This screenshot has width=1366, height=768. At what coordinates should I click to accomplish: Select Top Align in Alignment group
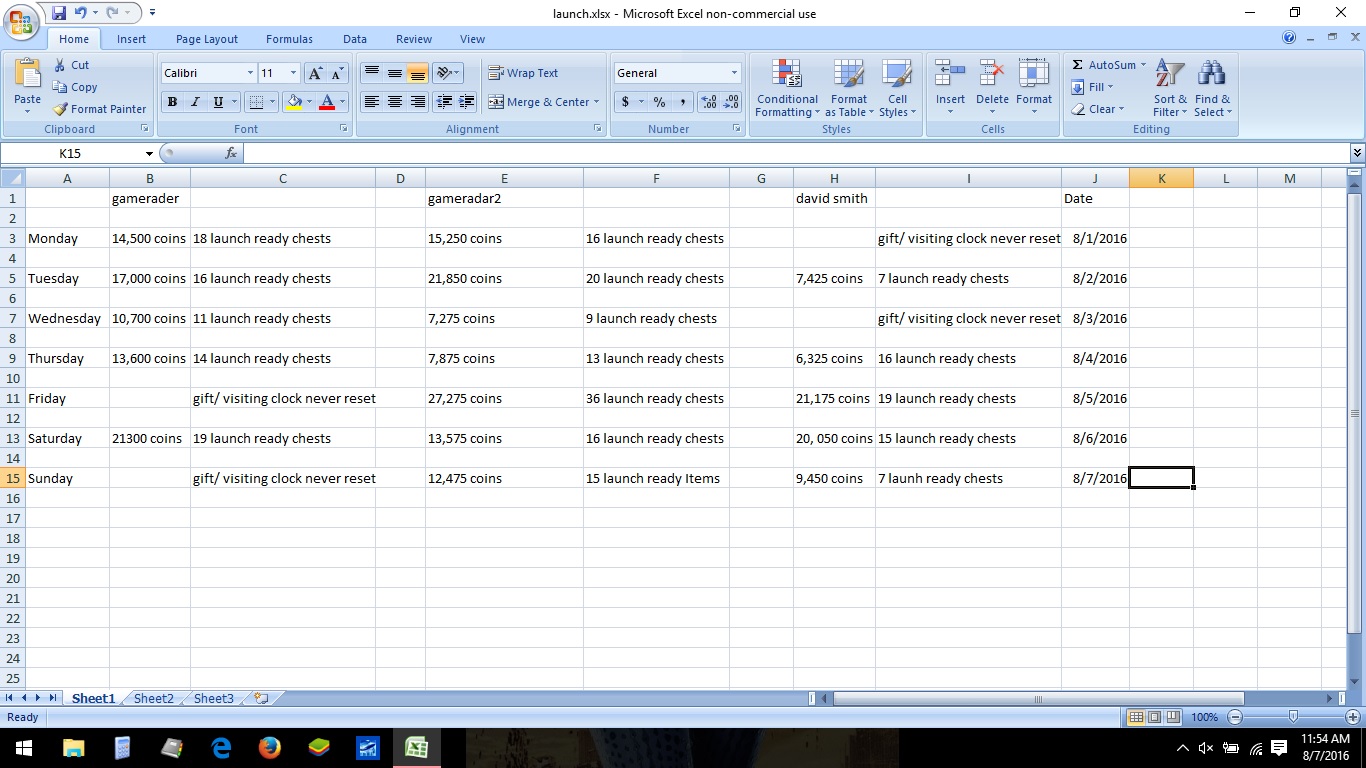[371, 73]
